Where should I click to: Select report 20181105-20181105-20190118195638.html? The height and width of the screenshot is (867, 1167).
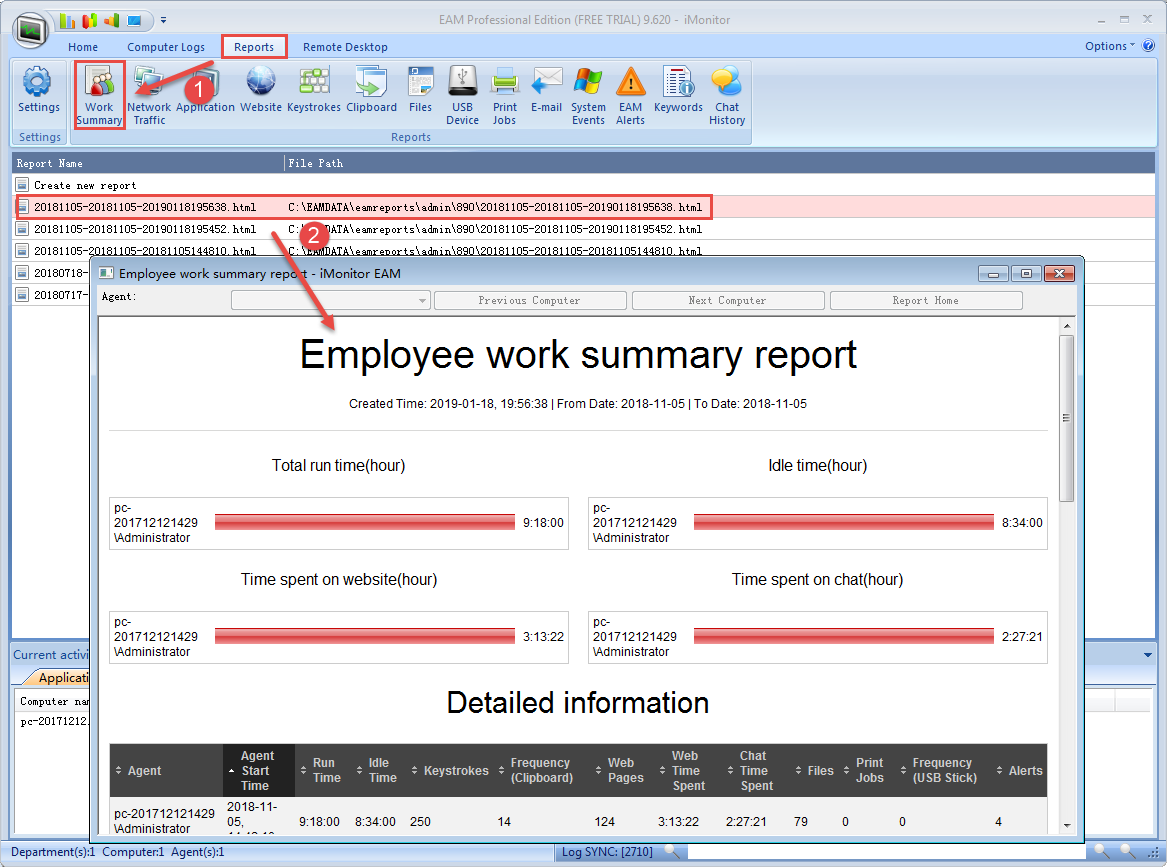(x=145, y=207)
